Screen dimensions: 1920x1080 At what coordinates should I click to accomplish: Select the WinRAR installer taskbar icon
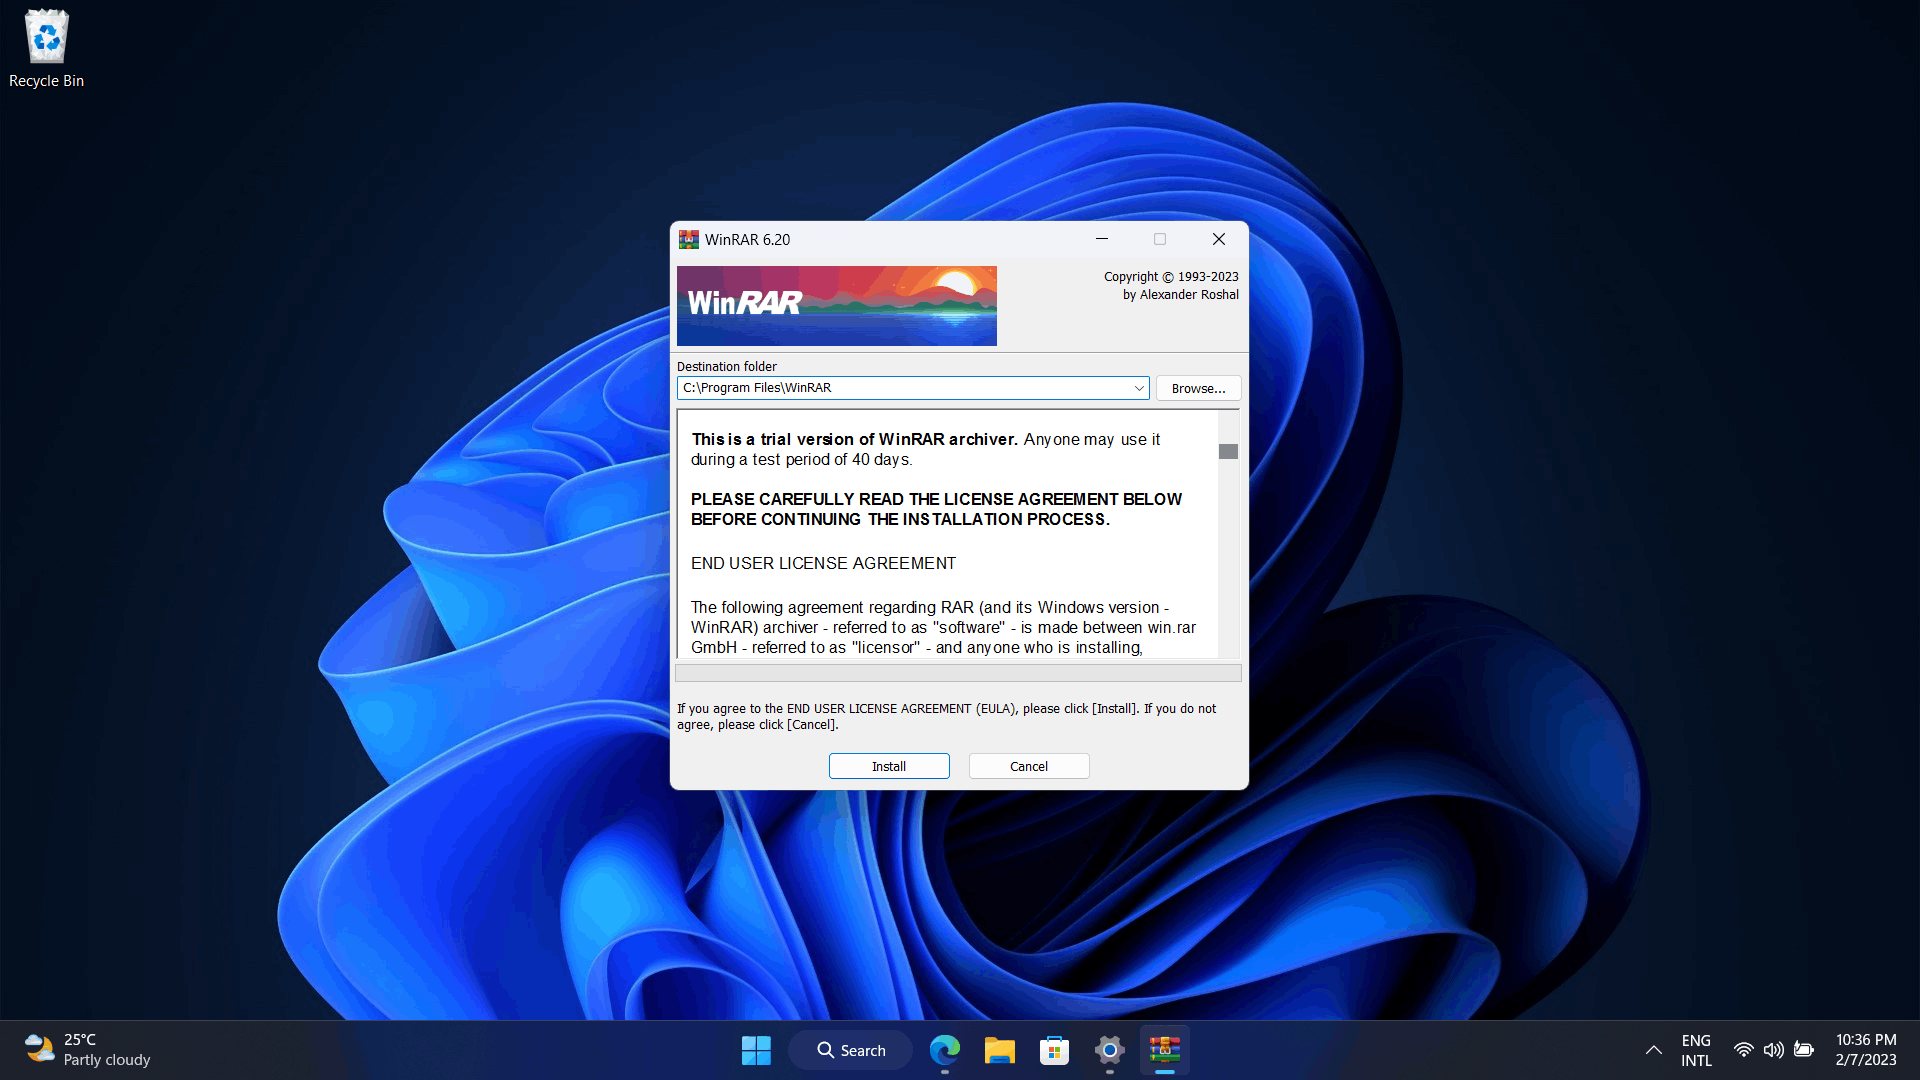1165,1050
